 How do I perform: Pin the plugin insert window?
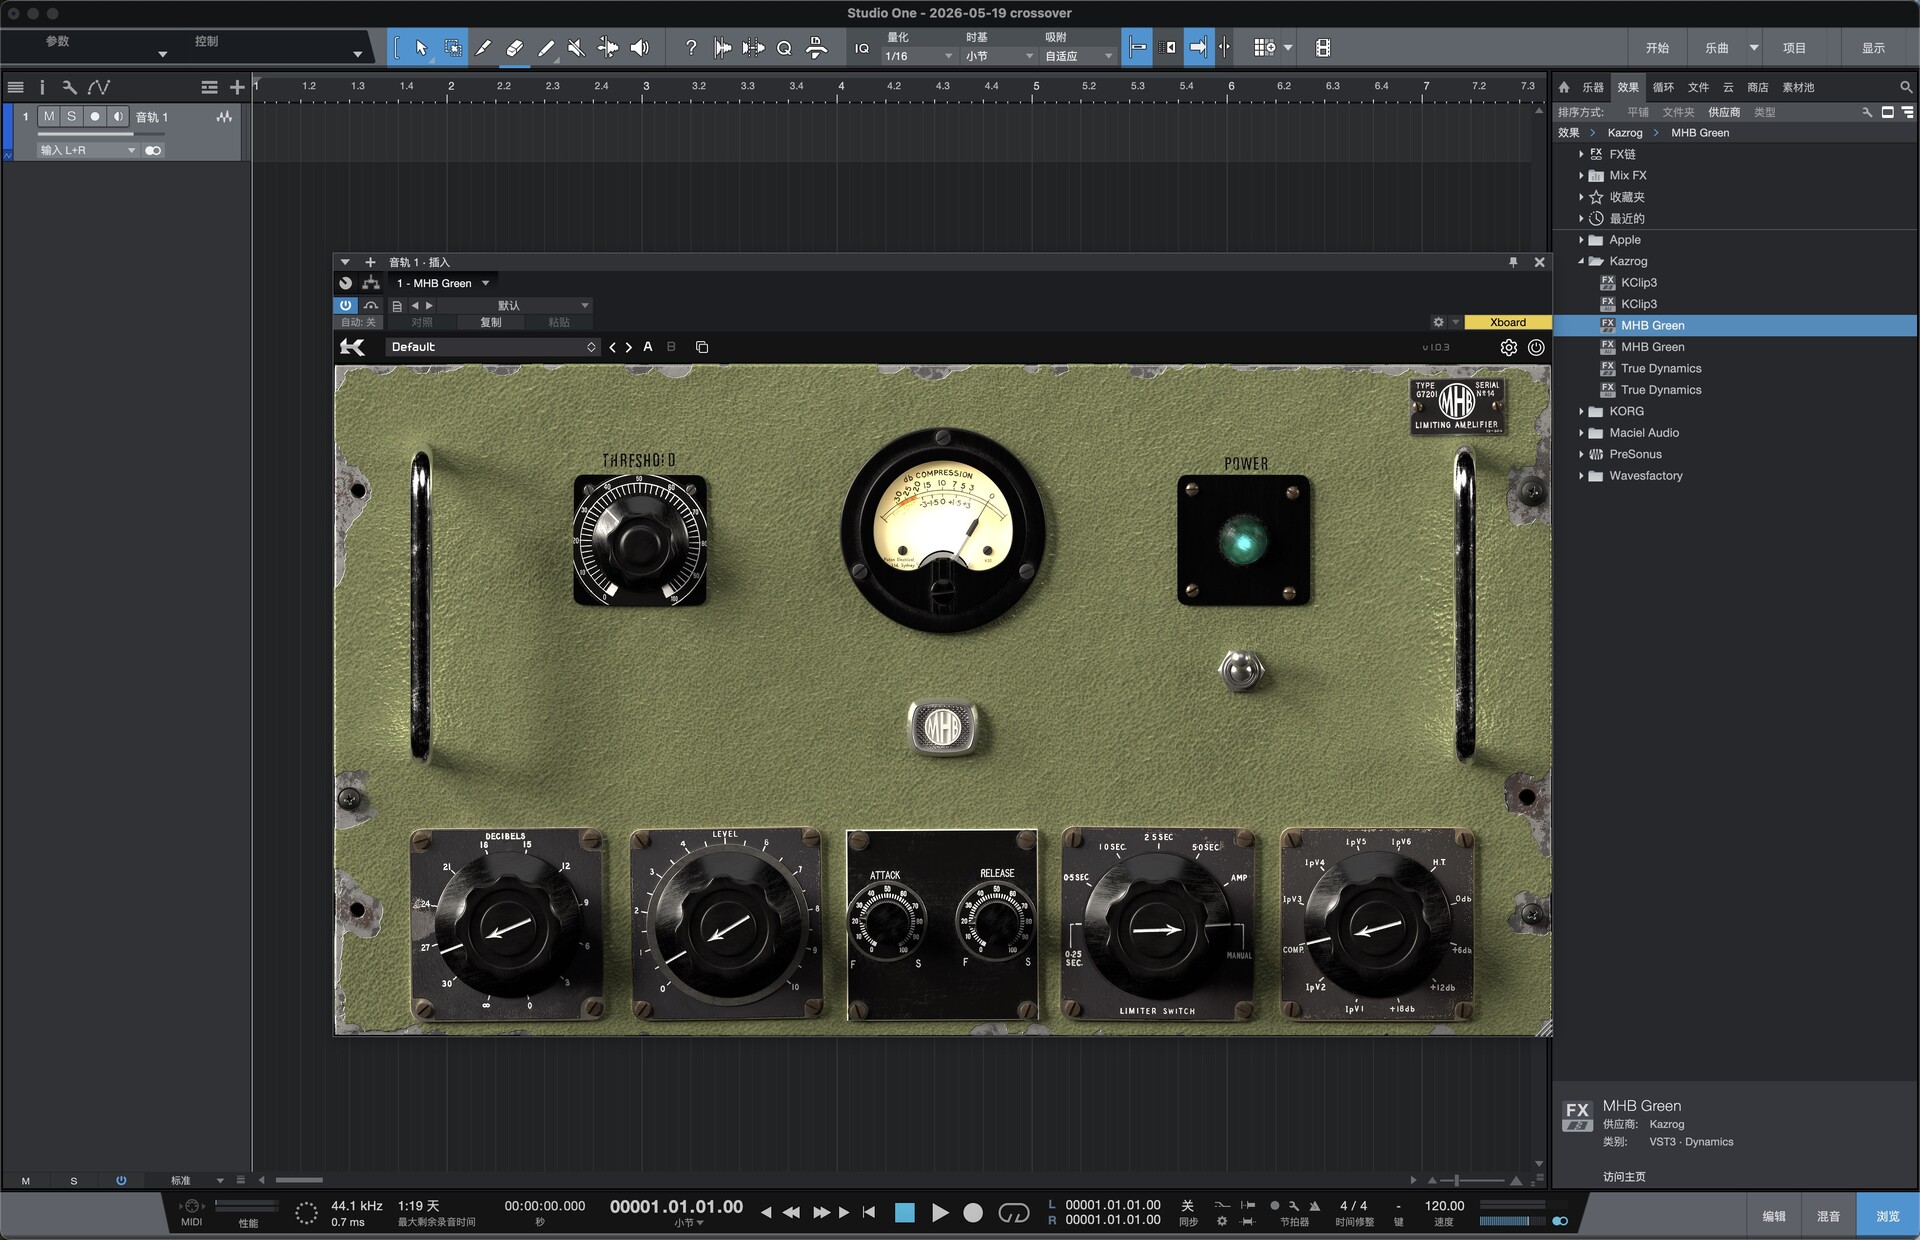1513,262
